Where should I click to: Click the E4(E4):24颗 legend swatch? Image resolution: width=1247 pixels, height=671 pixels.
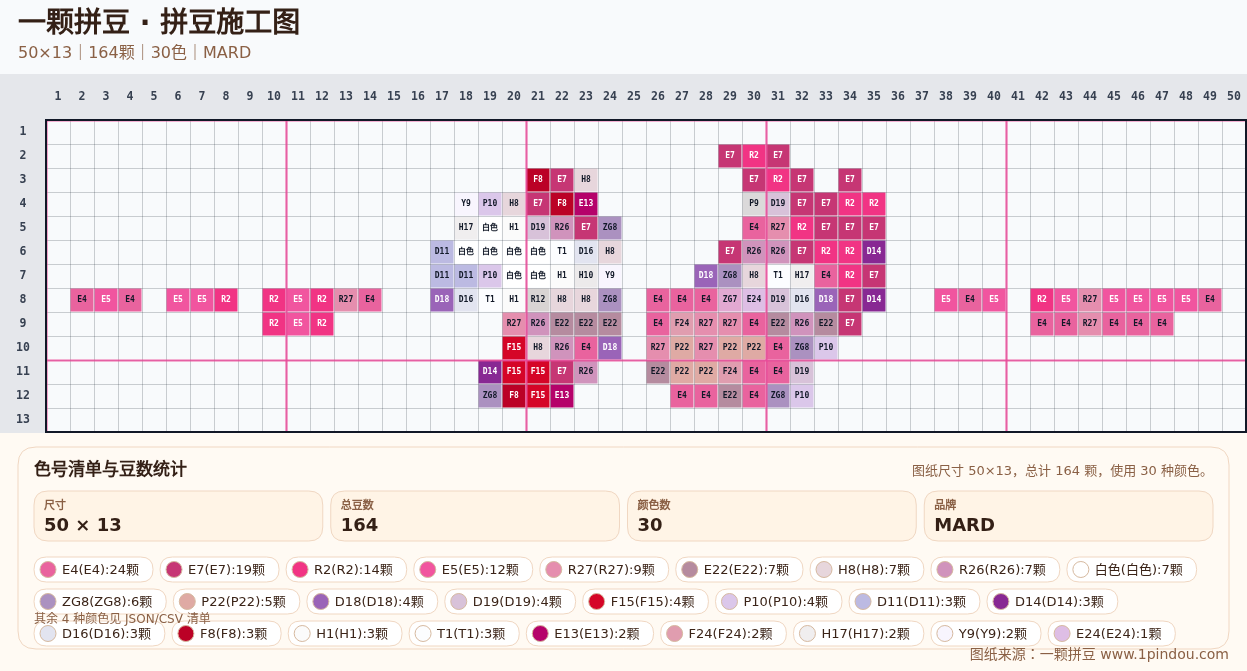tap(93, 570)
